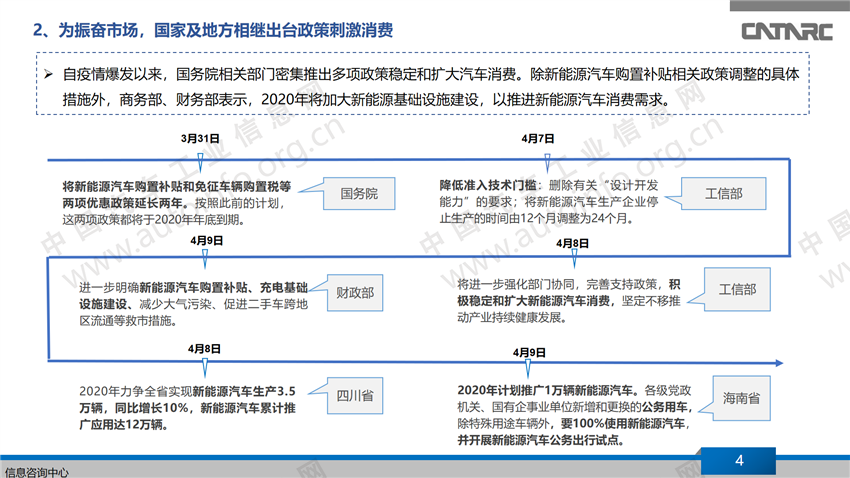Click the 工信部 callout beside 强化部门协同 text
Image resolution: width=850 pixels, height=478 pixels.
(737, 289)
